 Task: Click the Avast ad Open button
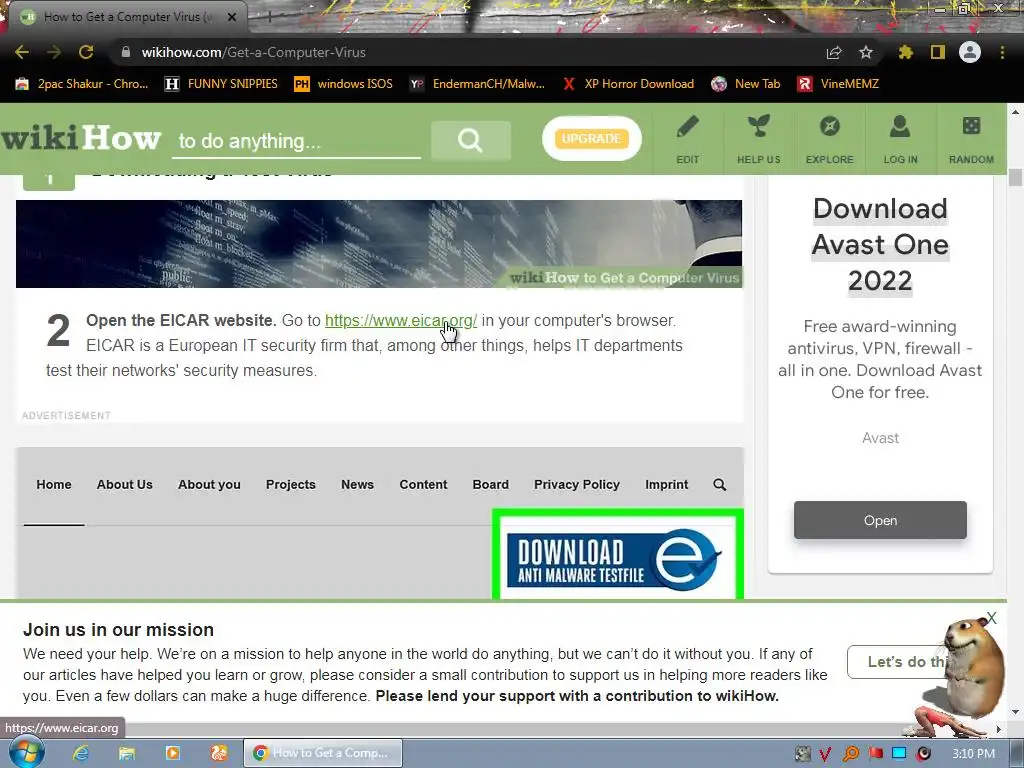(880, 520)
